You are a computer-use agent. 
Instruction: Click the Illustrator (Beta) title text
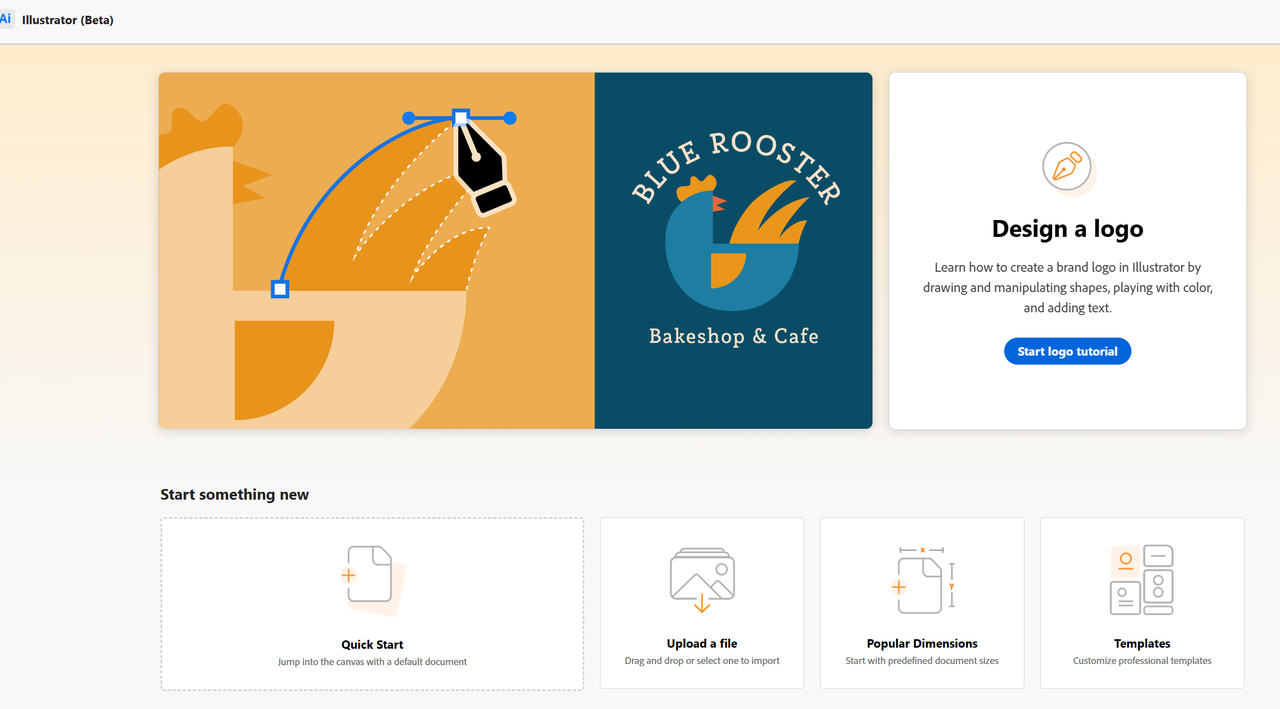[68, 20]
